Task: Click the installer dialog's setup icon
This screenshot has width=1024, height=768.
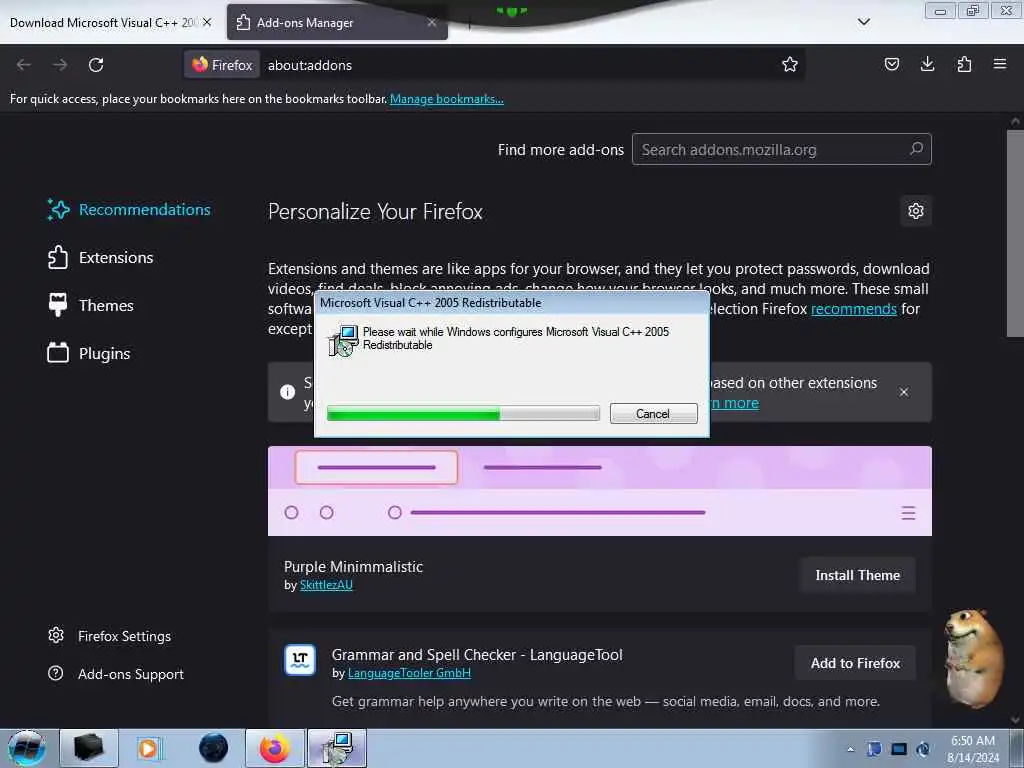Action: [x=344, y=340]
